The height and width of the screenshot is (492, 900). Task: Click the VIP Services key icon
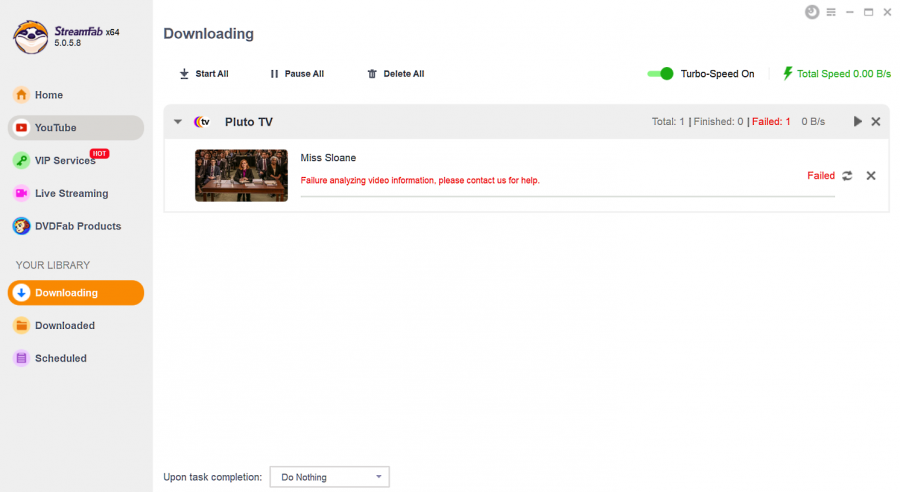tap(21, 160)
